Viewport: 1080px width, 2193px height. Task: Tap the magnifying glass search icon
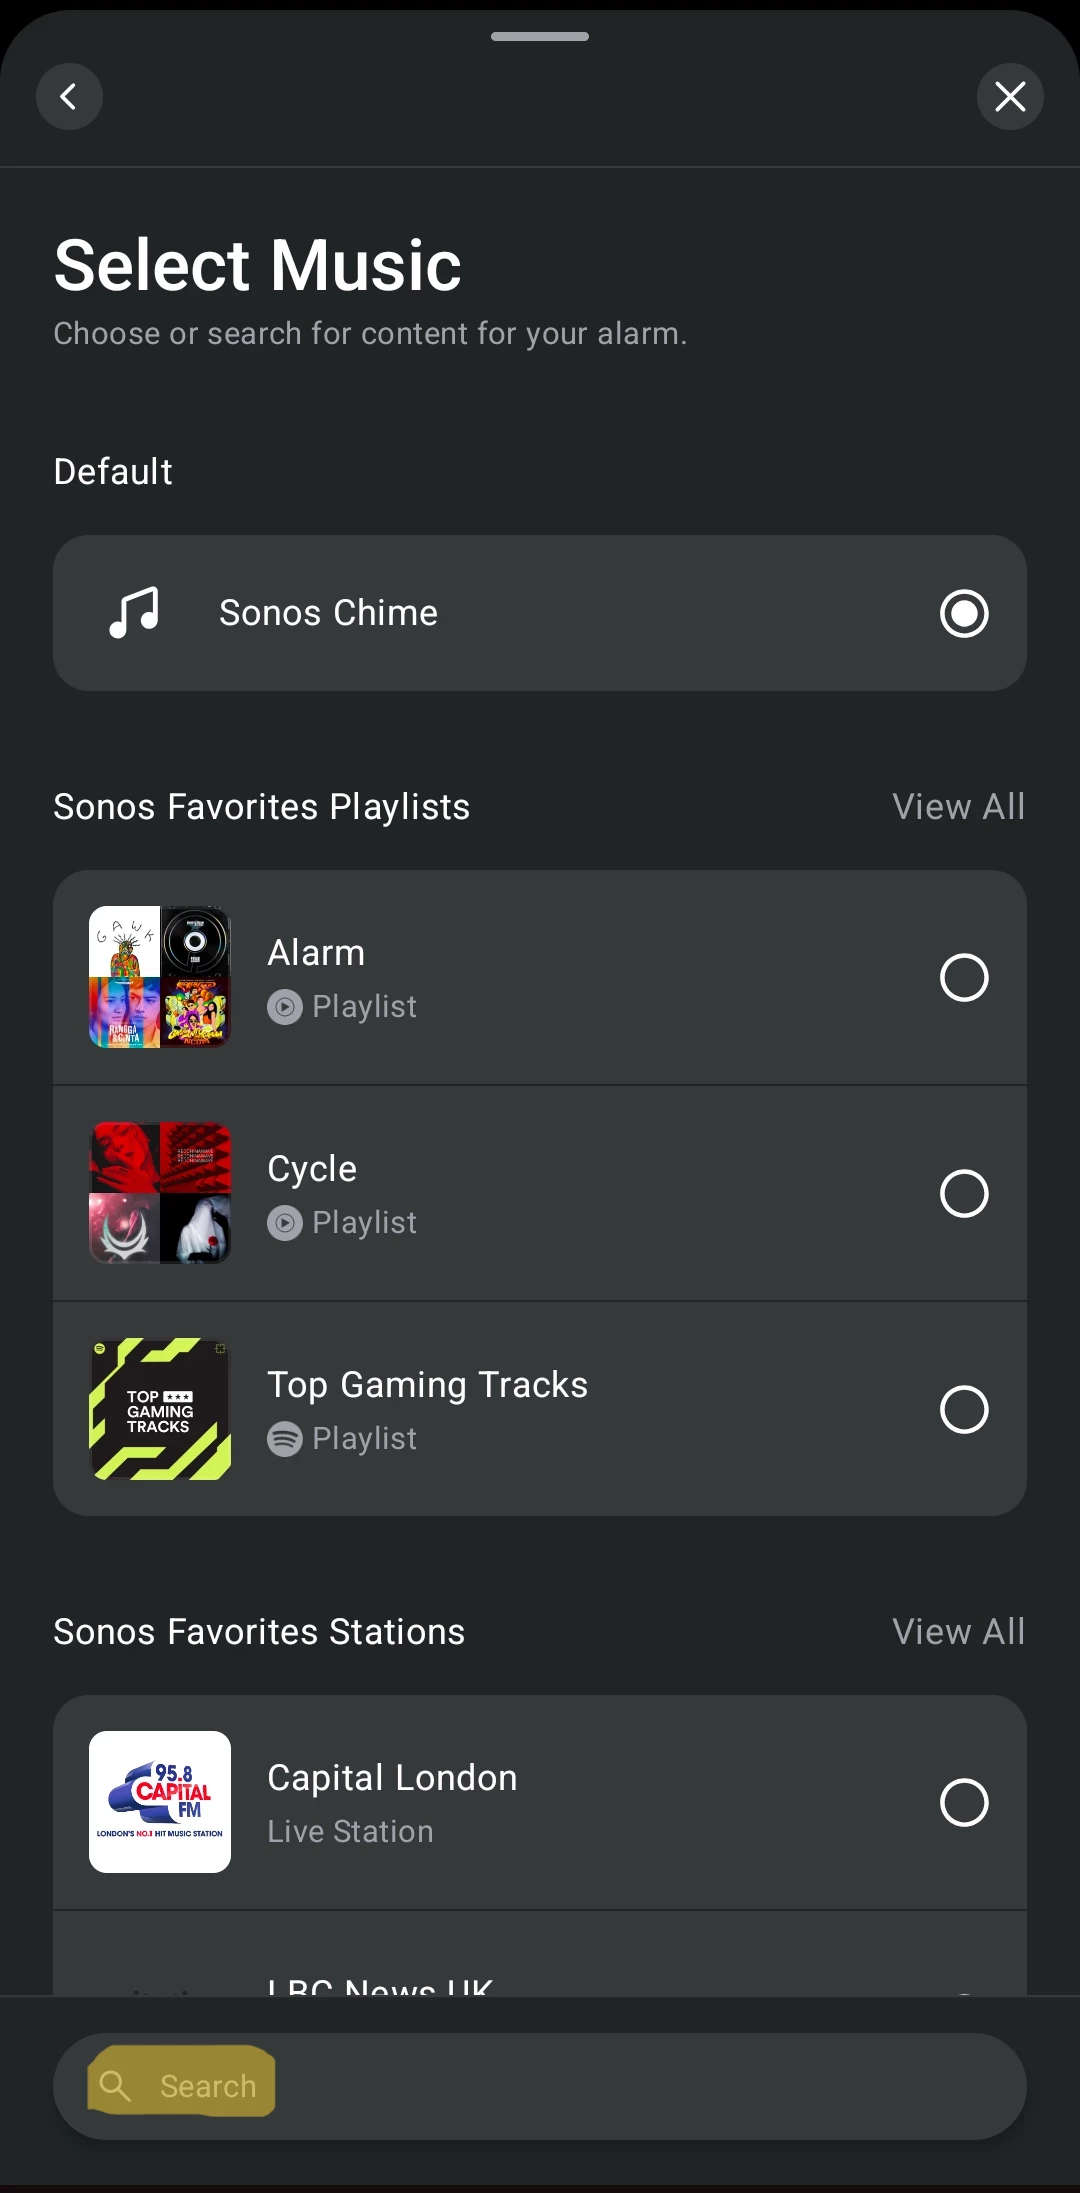(116, 2086)
